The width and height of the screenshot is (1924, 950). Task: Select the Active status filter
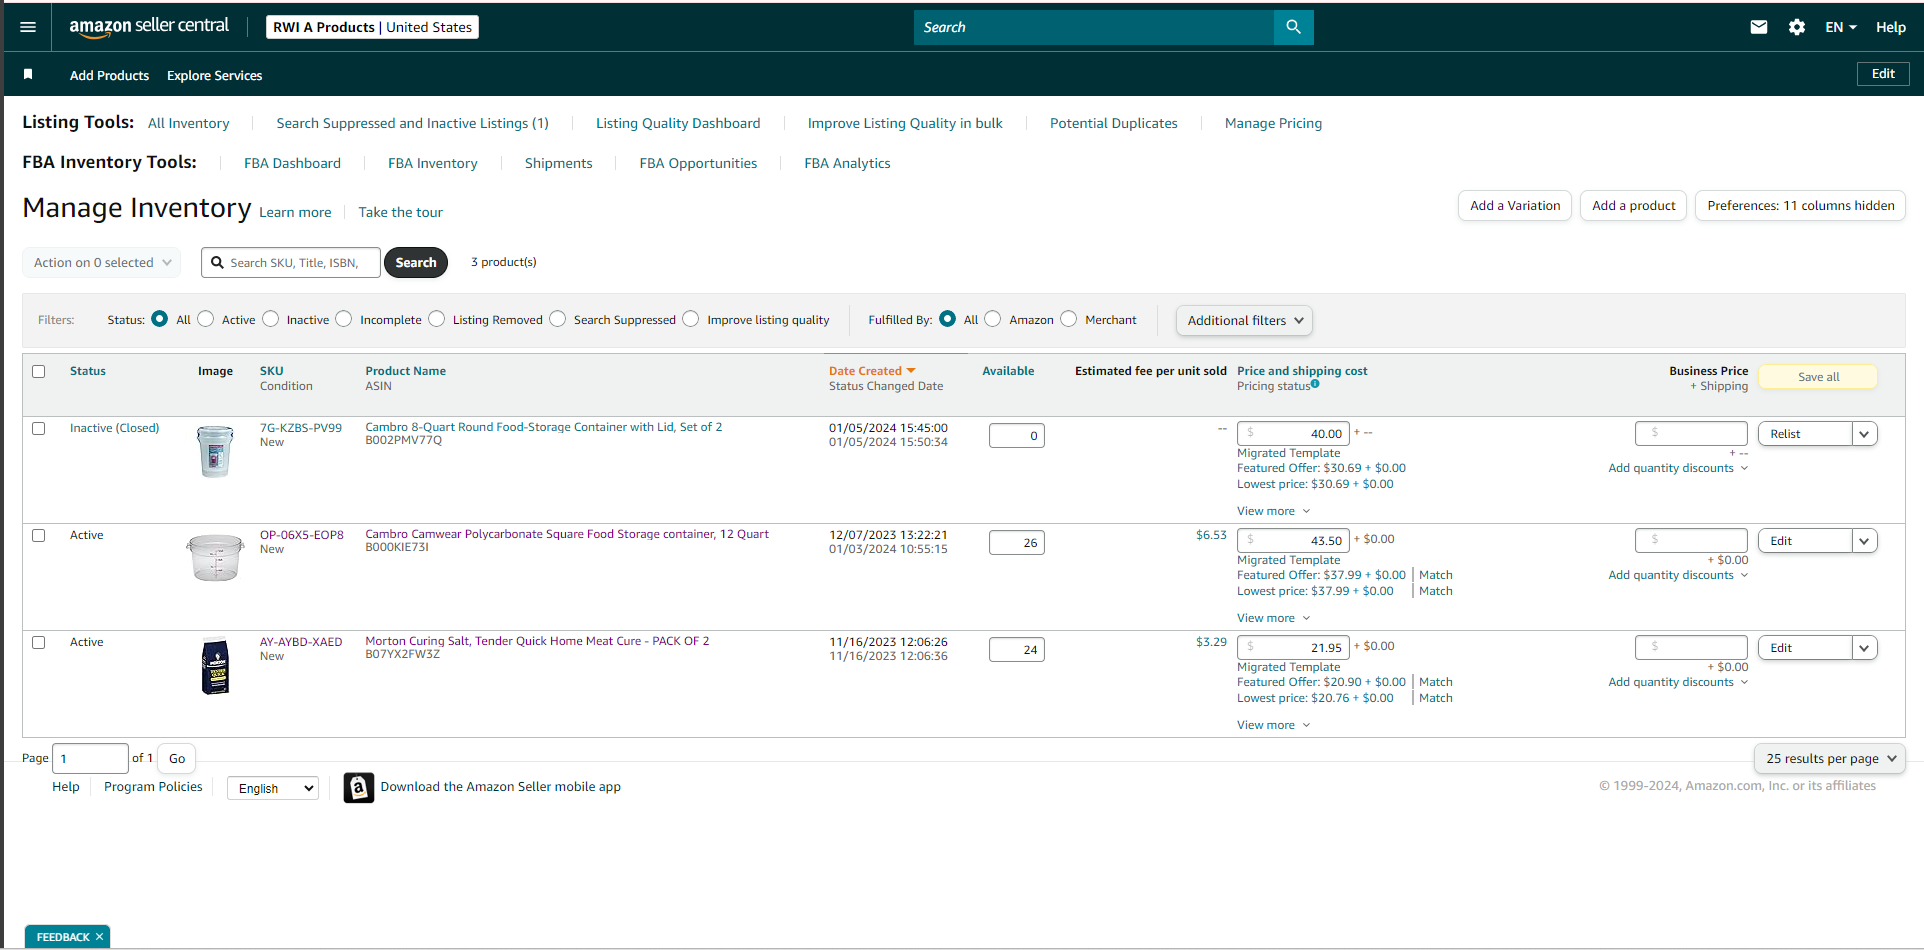(206, 319)
